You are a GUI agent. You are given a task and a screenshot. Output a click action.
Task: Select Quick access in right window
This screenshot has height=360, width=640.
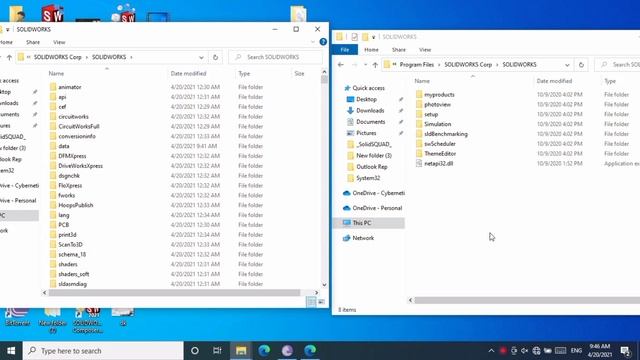[368, 88]
